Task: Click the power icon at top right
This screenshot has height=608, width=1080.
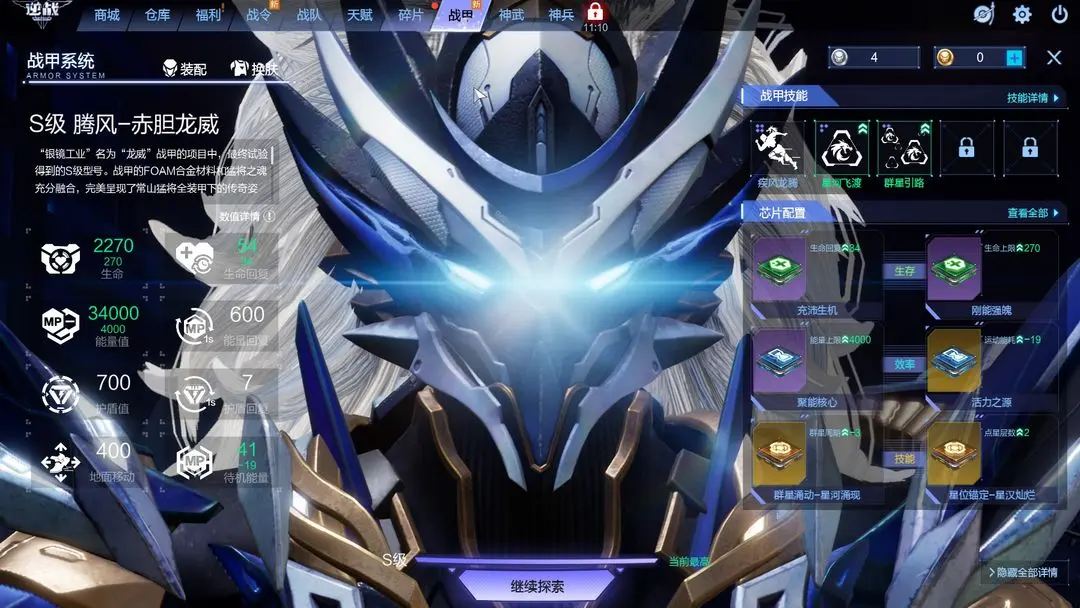Action: [x=1059, y=15]
